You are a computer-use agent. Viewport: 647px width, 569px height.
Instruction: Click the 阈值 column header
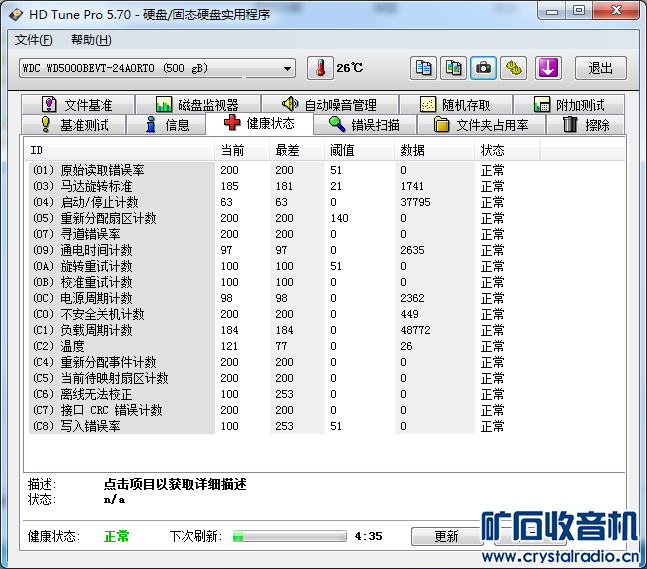[x=359, y=150]
